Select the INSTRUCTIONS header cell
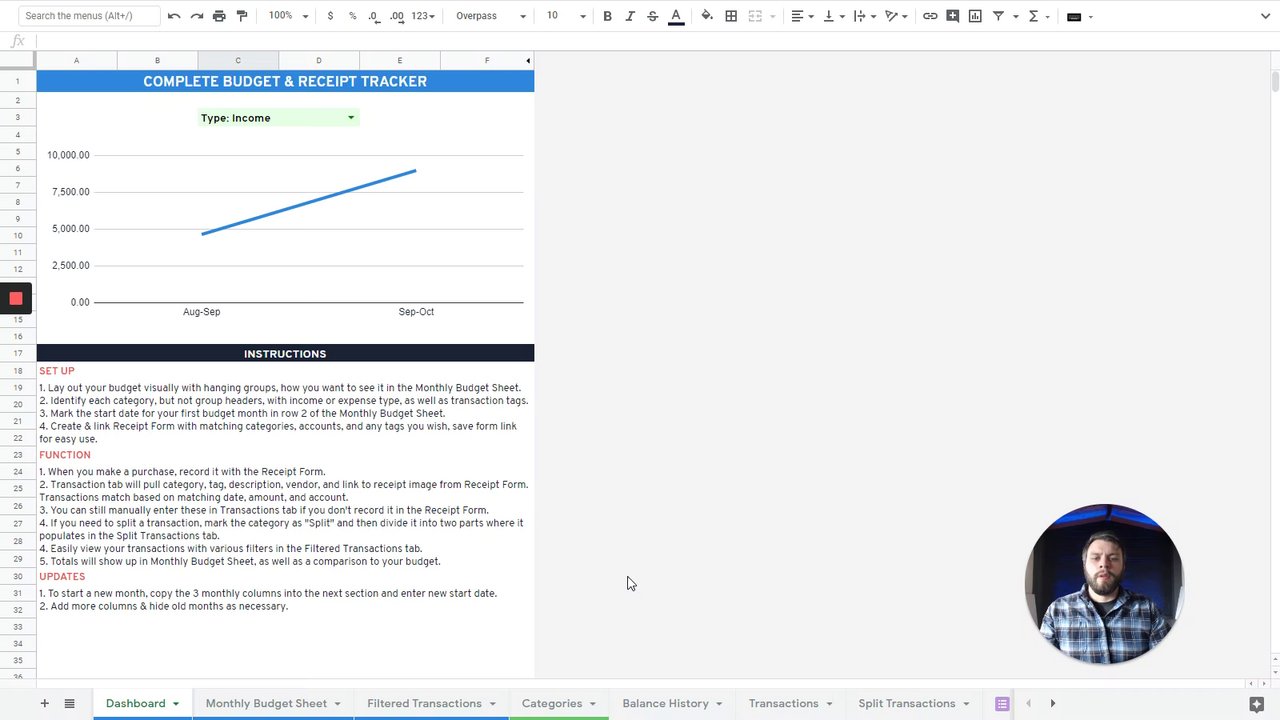1280x720 pixels. click(285, 353)
